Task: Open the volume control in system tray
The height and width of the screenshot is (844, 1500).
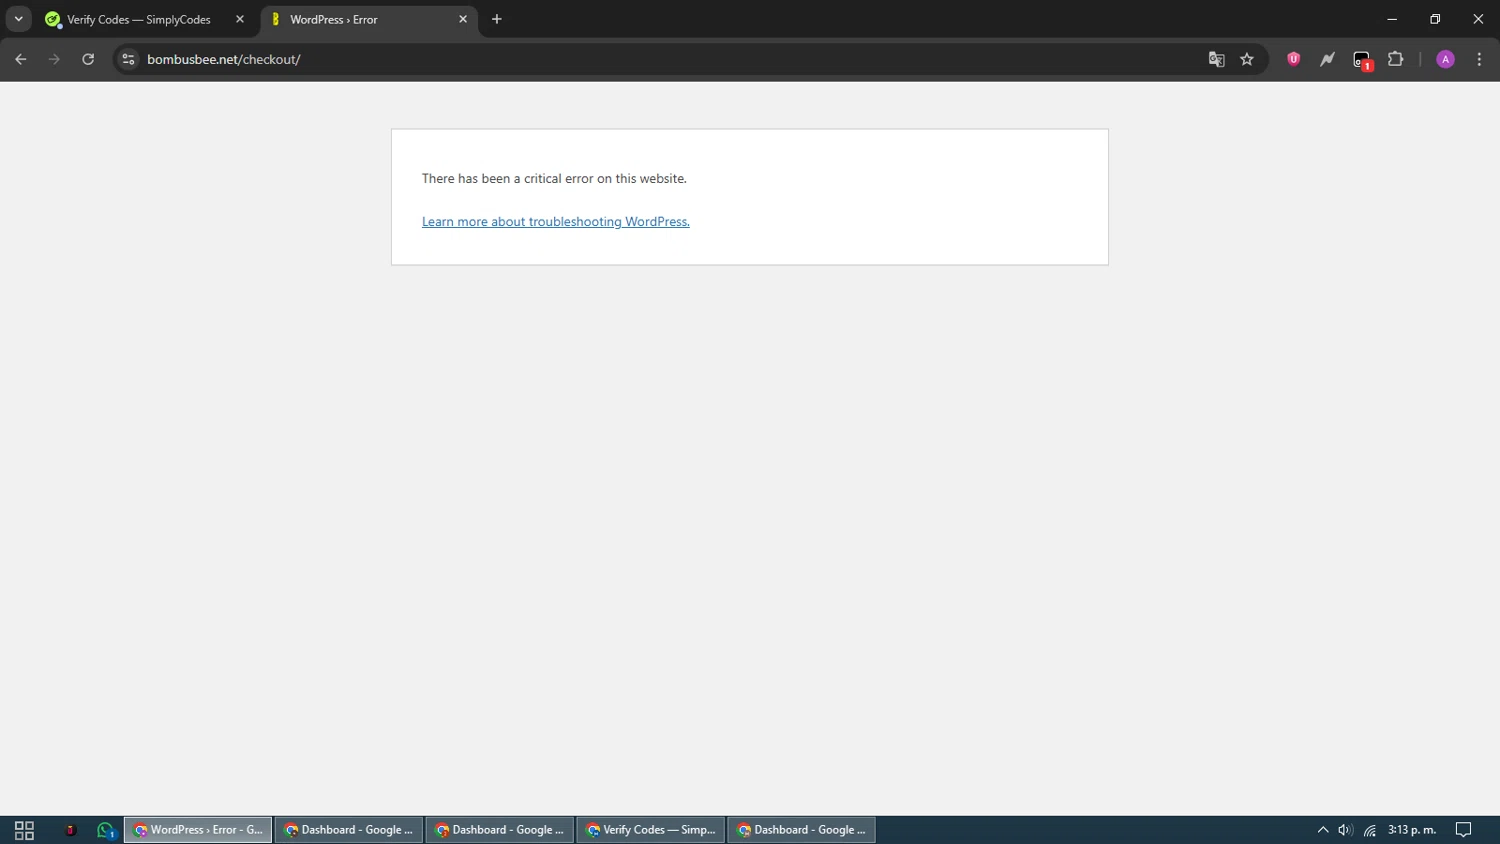Action: click(x=1346, y=830)
